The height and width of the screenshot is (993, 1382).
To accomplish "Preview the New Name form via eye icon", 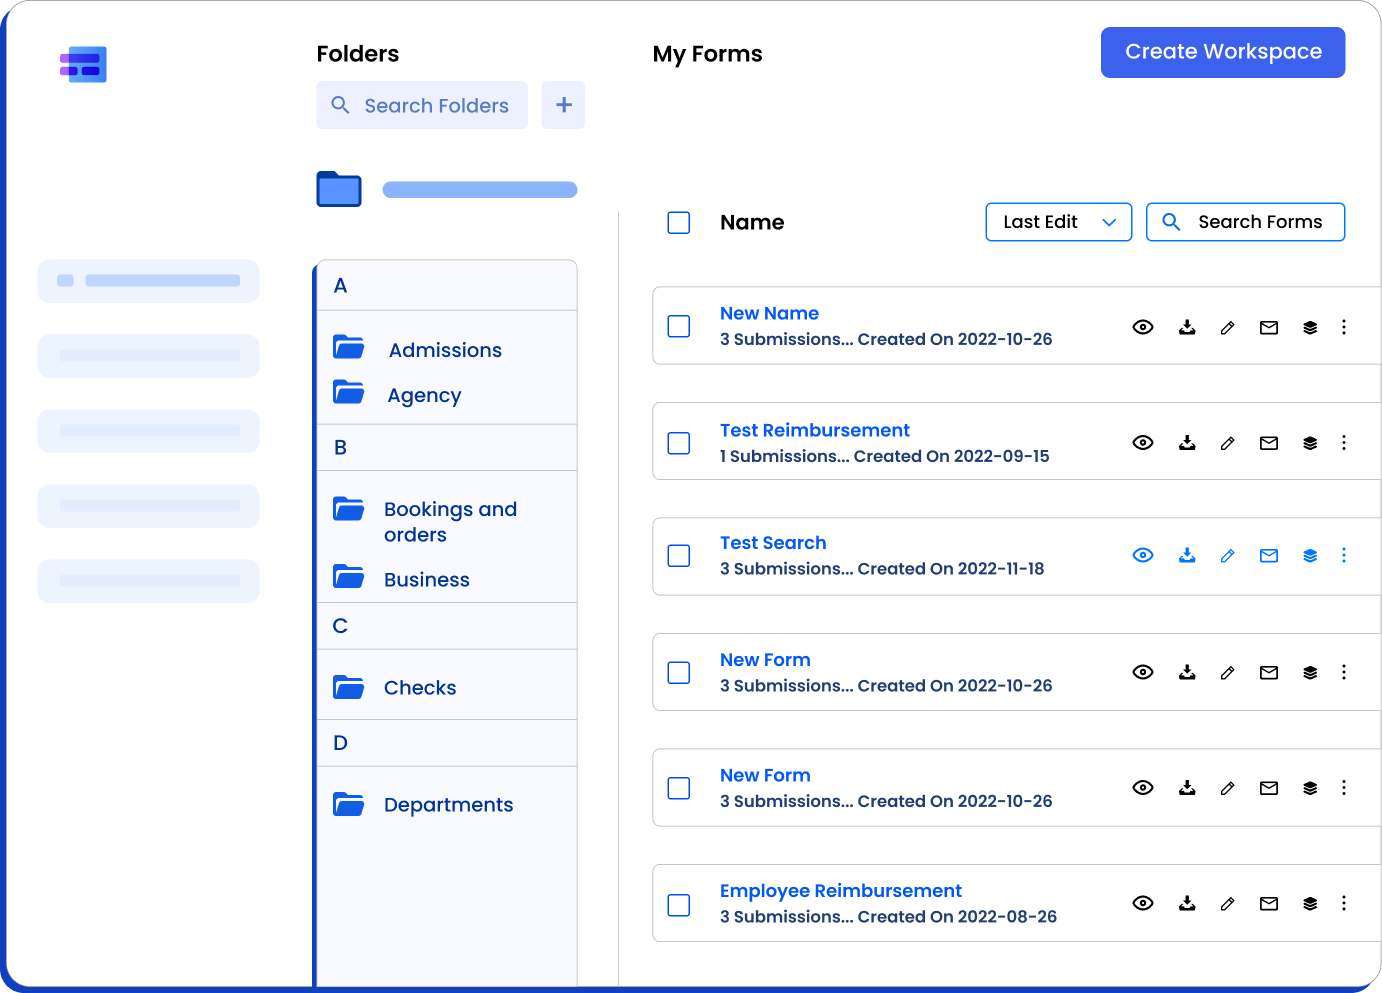I will (x=1143, y=327).
